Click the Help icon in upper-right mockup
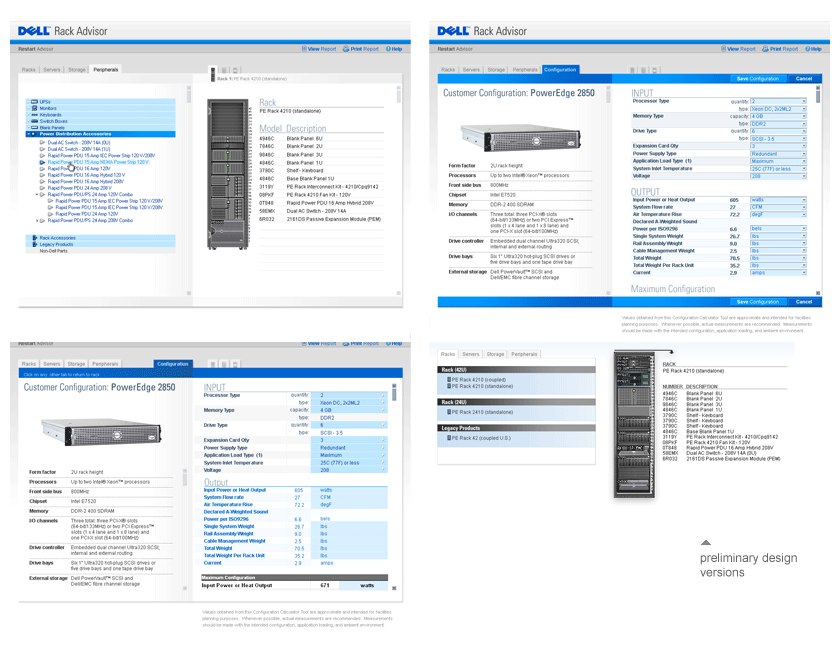Image resolution: width=840 pixels, height=645 pixels. pyautogui.click(x=808, y=49)
